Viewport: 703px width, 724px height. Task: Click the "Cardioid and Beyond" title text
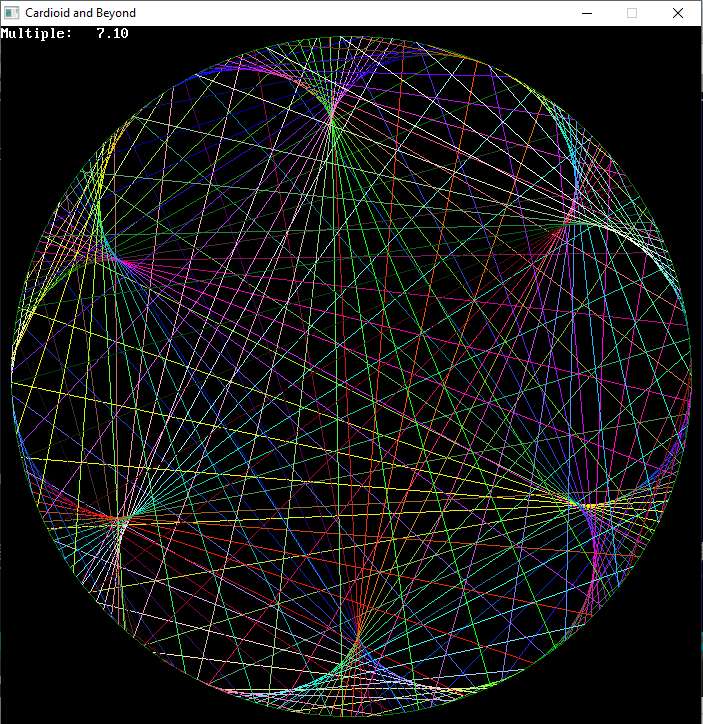tap(80, 13)
